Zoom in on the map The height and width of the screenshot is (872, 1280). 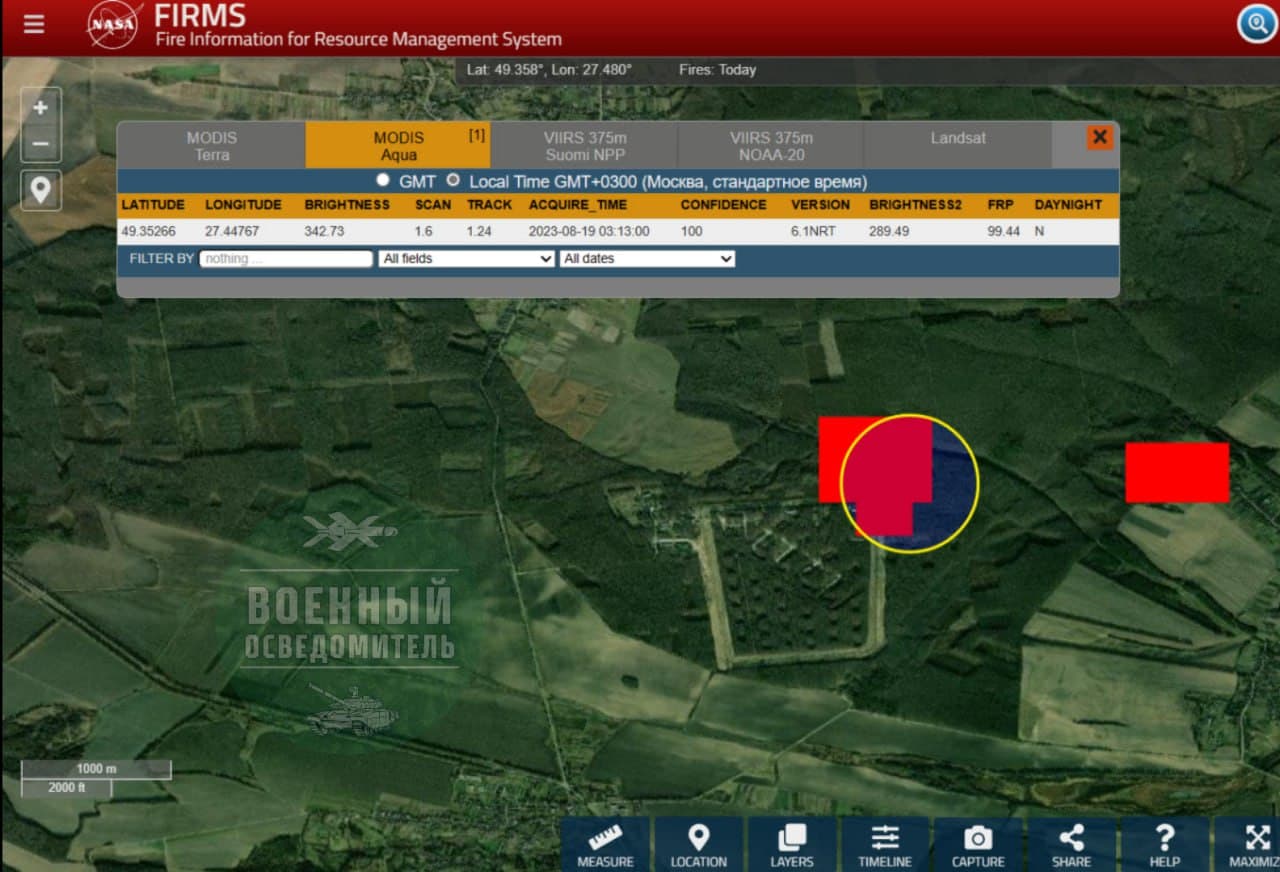pos(41,107)
